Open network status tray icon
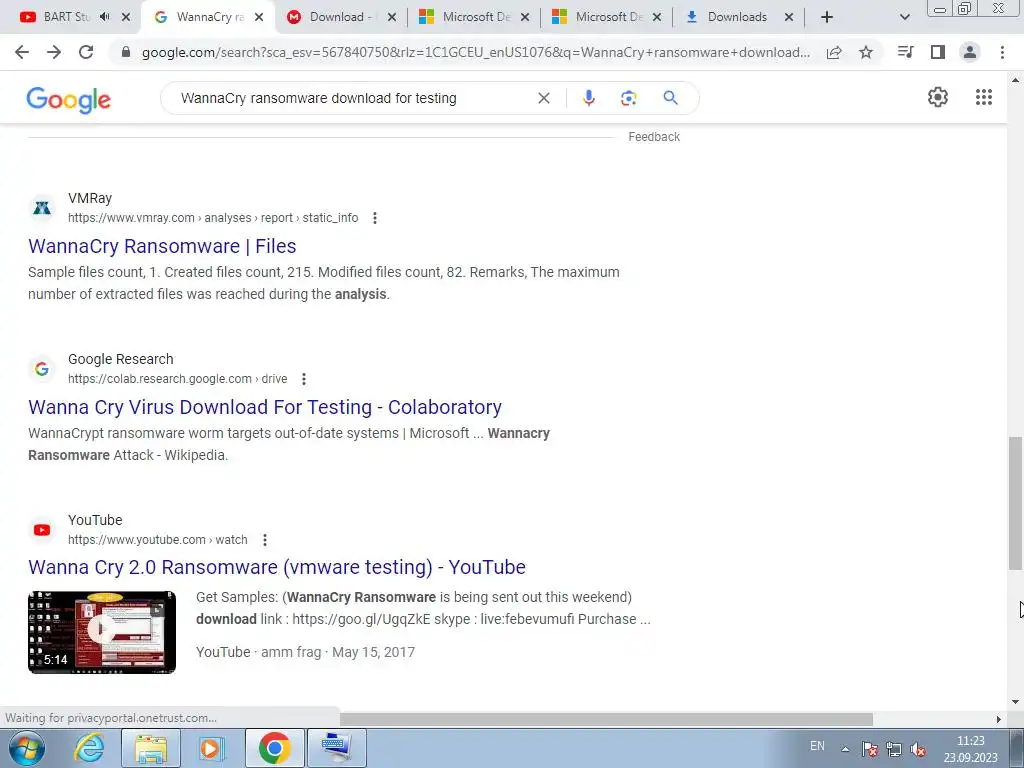 pos(893,749)
